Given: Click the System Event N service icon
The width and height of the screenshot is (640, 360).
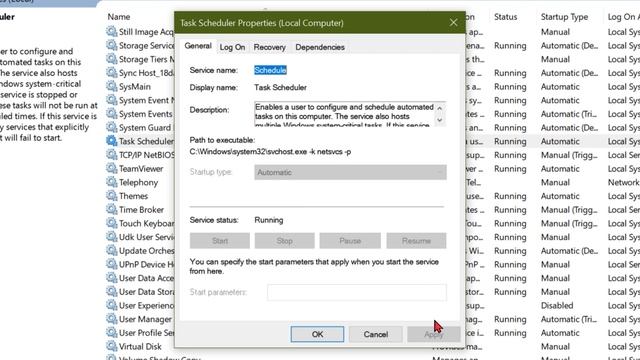Looking at the screenshot, I should coord(111,100).
